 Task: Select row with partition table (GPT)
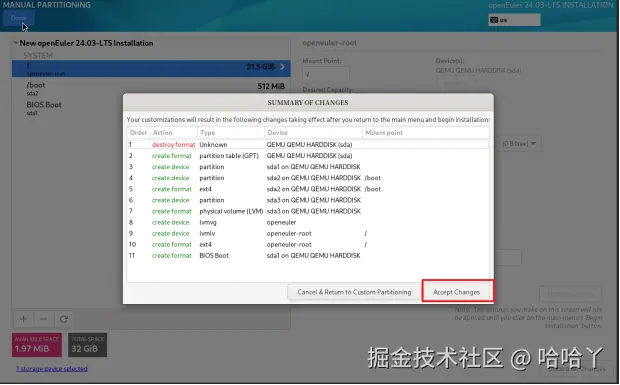(x=308, y=156)
